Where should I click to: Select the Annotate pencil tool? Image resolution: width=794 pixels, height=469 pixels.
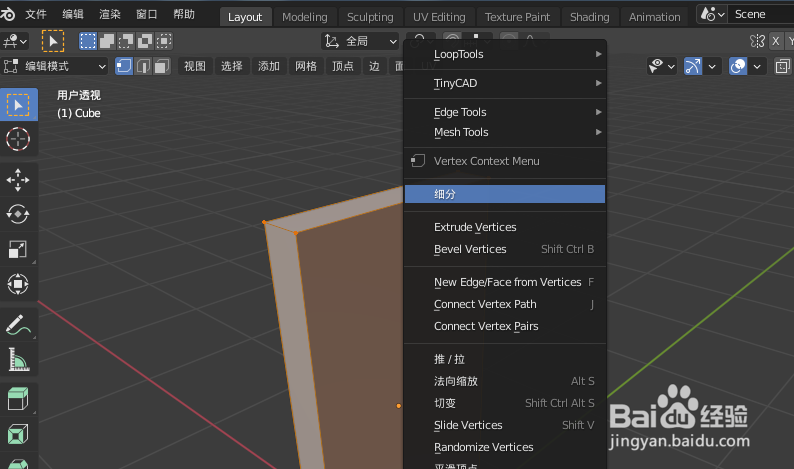[x=18, y=325]
